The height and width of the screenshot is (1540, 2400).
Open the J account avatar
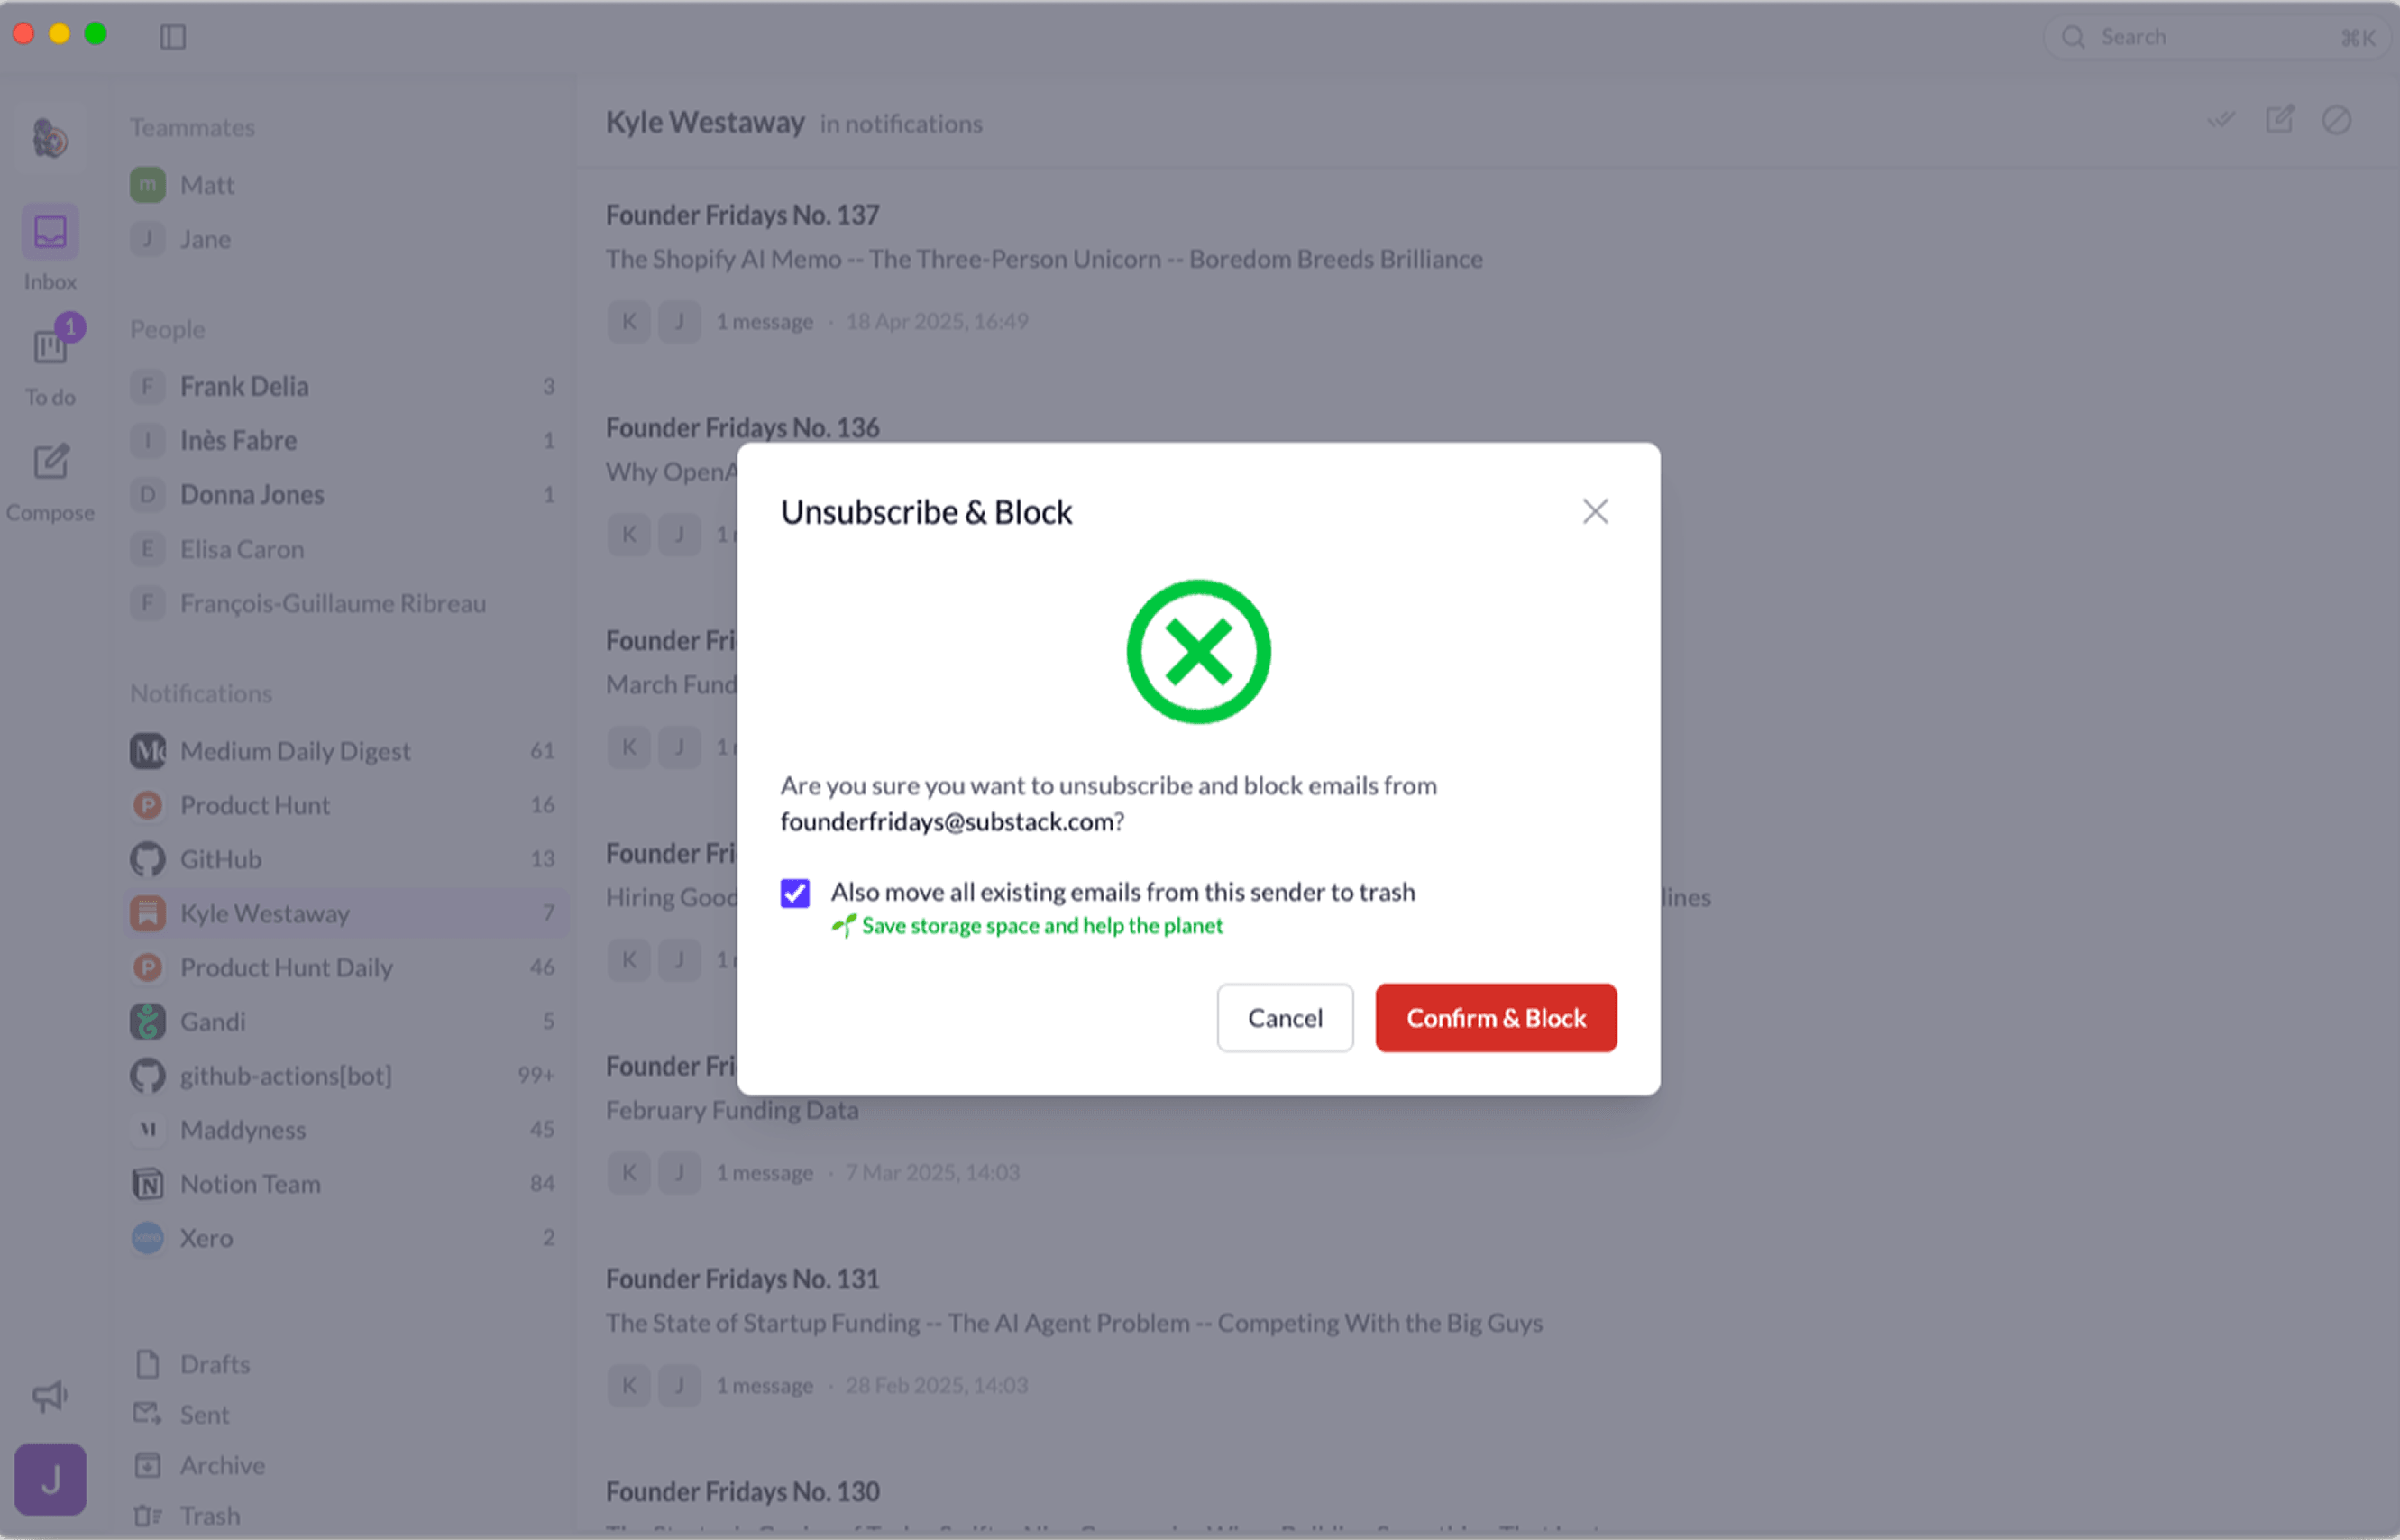coord(50,1479)
